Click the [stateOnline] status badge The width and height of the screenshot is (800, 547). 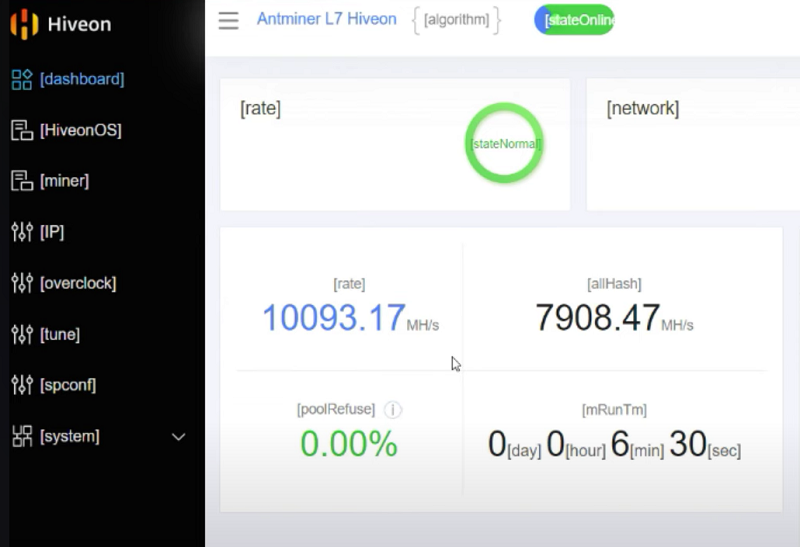pos(574,20)
